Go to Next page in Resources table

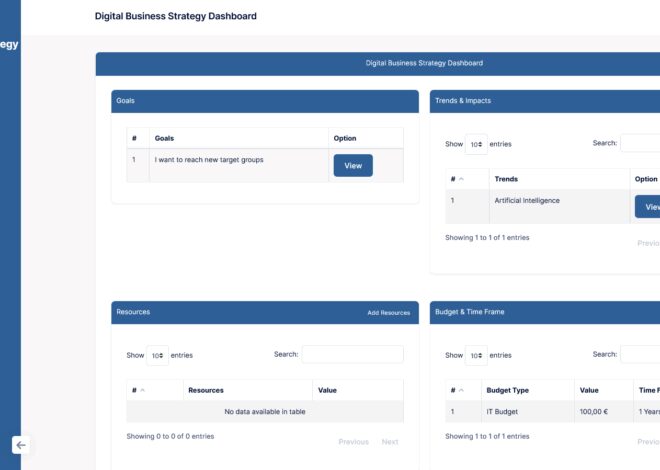[x=390, y=442]
